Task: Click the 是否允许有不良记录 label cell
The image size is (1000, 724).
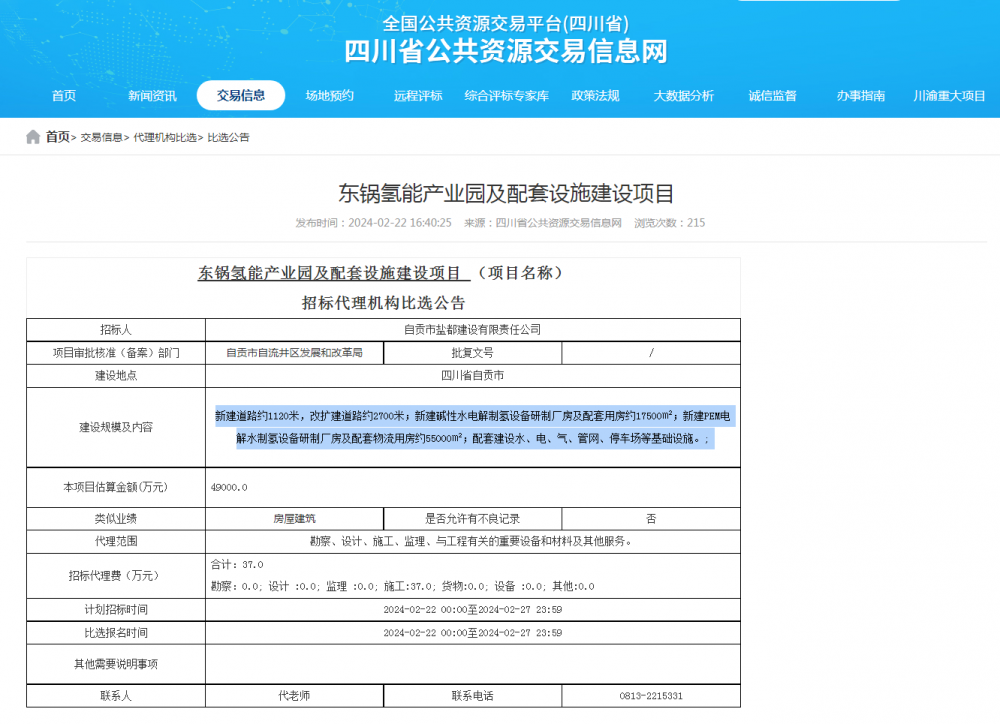Action: click(473, 519)
